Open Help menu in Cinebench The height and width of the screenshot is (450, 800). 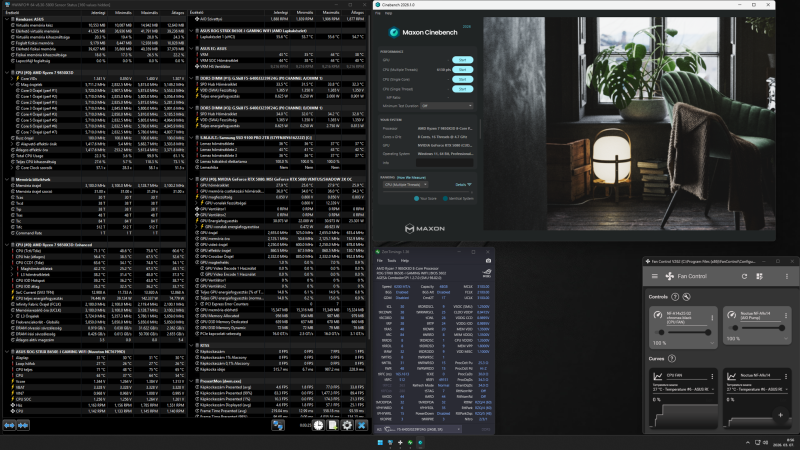pos(389,13)
